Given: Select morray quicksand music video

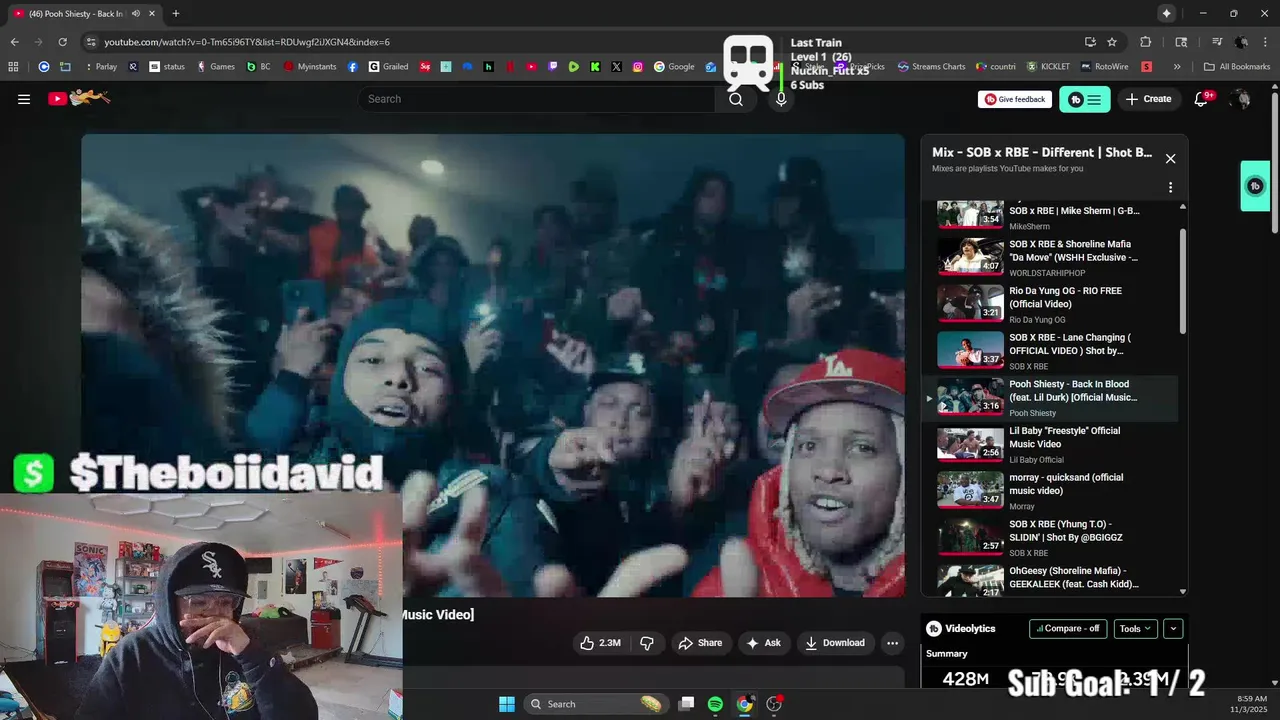Looking at the screenshot, I should (x=1050, y=491).
